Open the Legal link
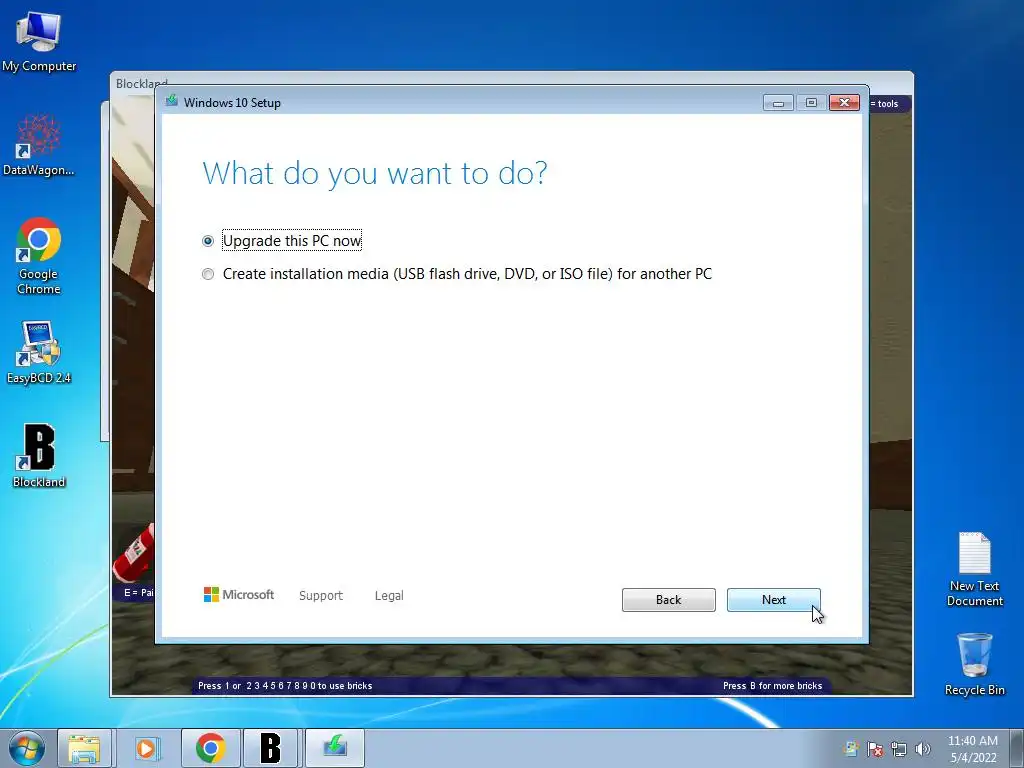The width and height of the screenshot is (1024, 768). (x=389, y=596)
